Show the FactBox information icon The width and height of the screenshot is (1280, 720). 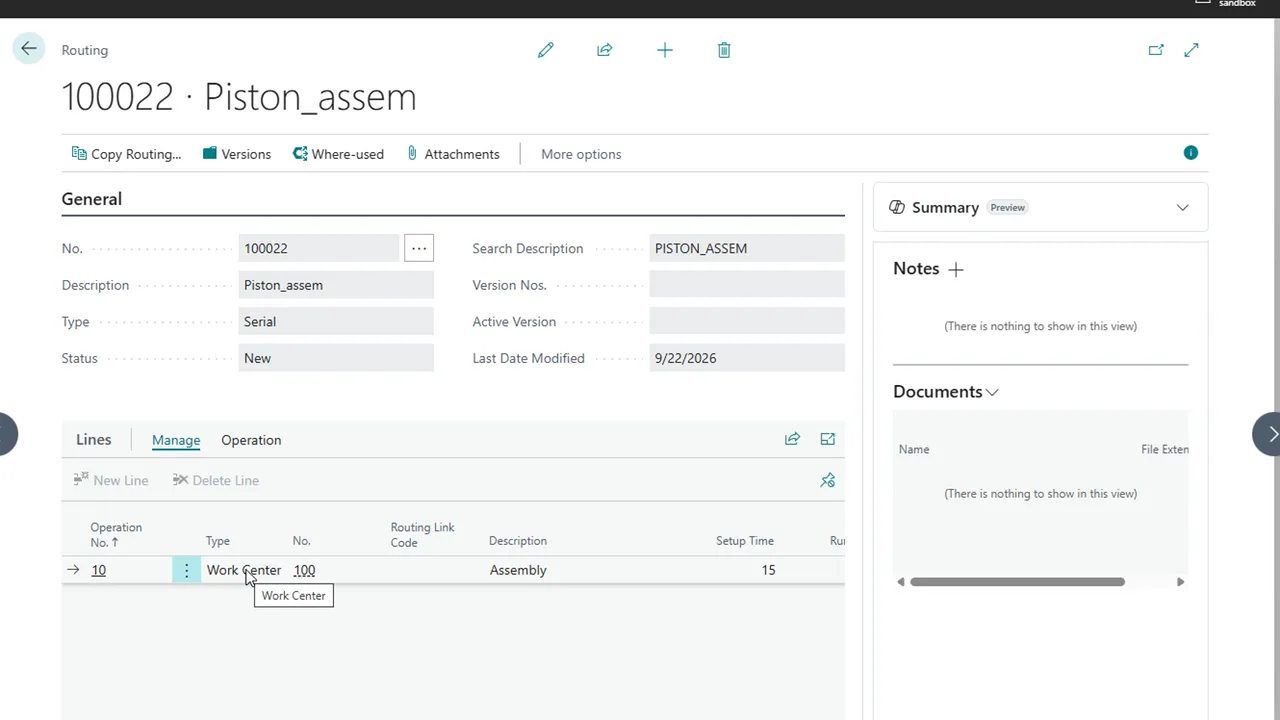1190,153
